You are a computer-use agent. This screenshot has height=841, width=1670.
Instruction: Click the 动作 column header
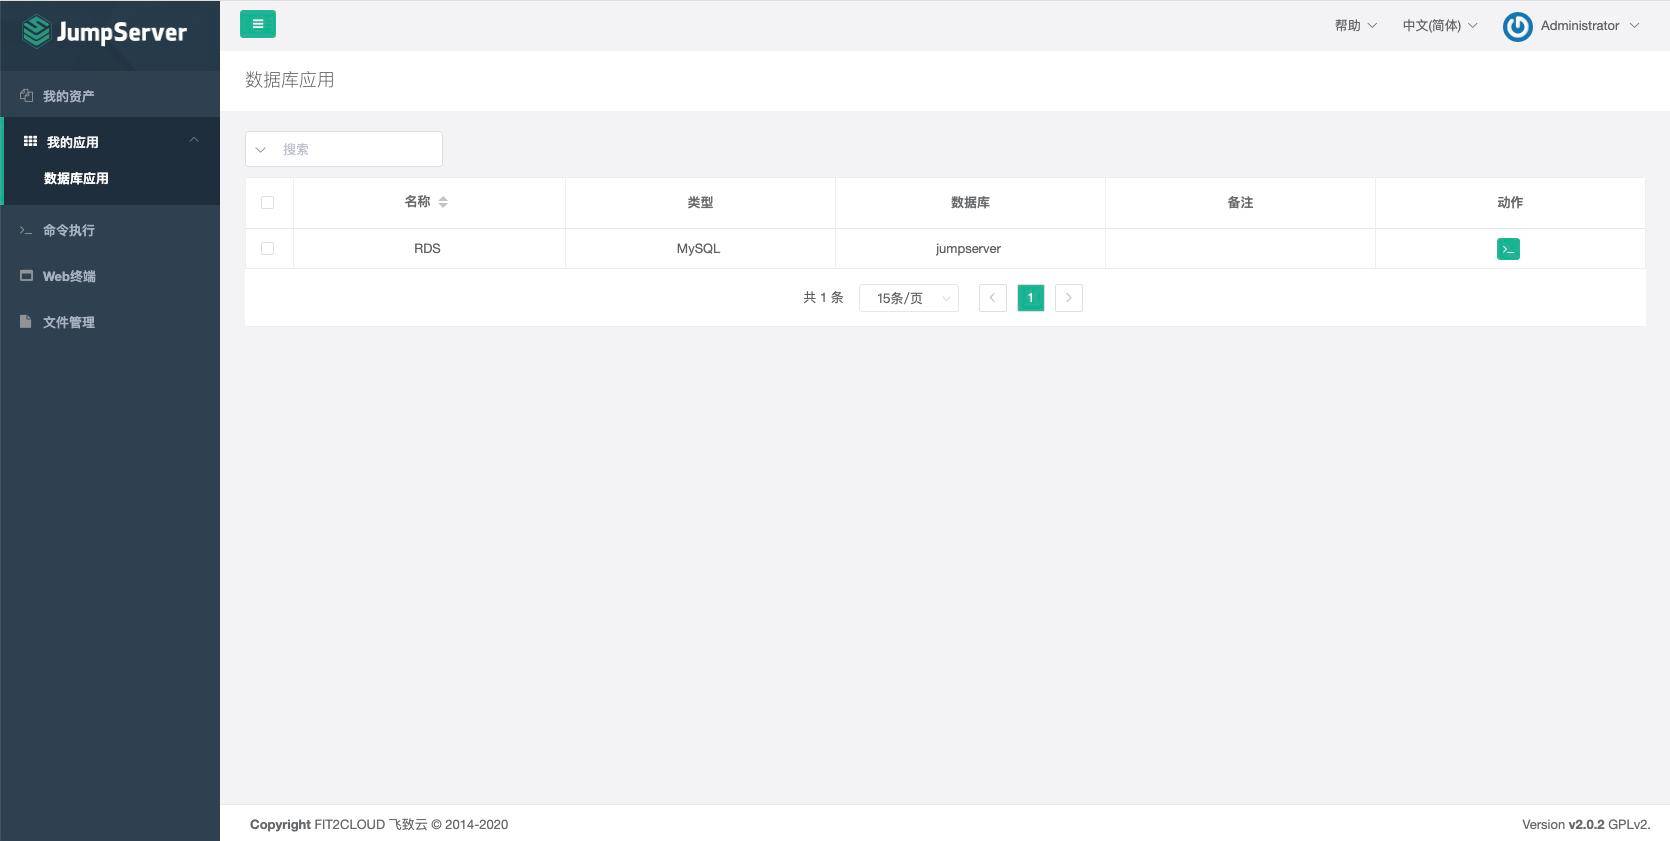(1510, 203)
